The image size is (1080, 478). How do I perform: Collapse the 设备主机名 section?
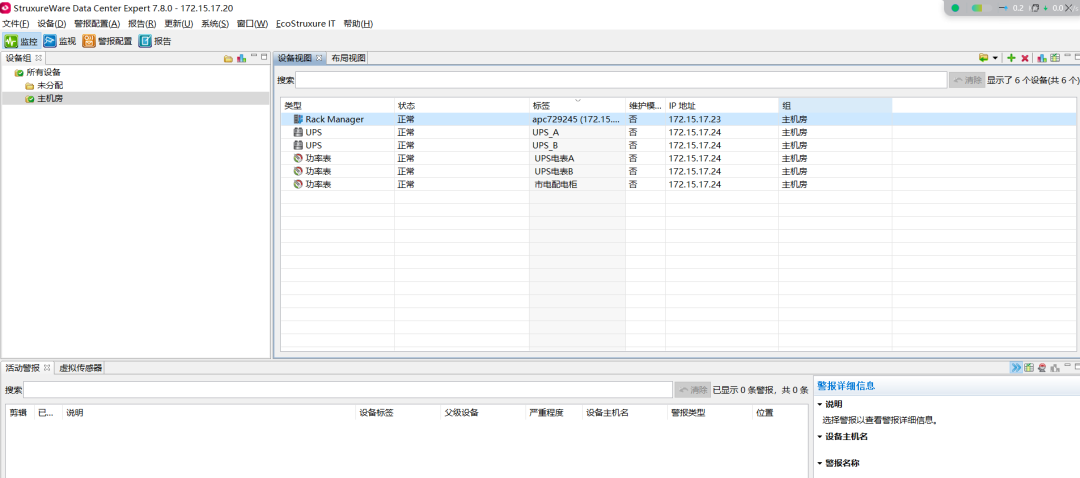click(x=820, y=437)
